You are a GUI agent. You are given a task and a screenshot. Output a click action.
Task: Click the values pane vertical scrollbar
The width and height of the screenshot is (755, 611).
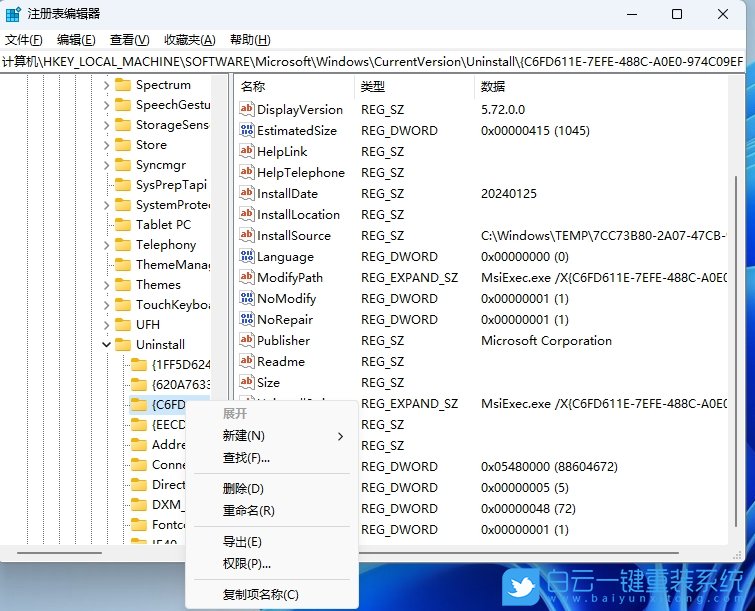tap(736, 351)
